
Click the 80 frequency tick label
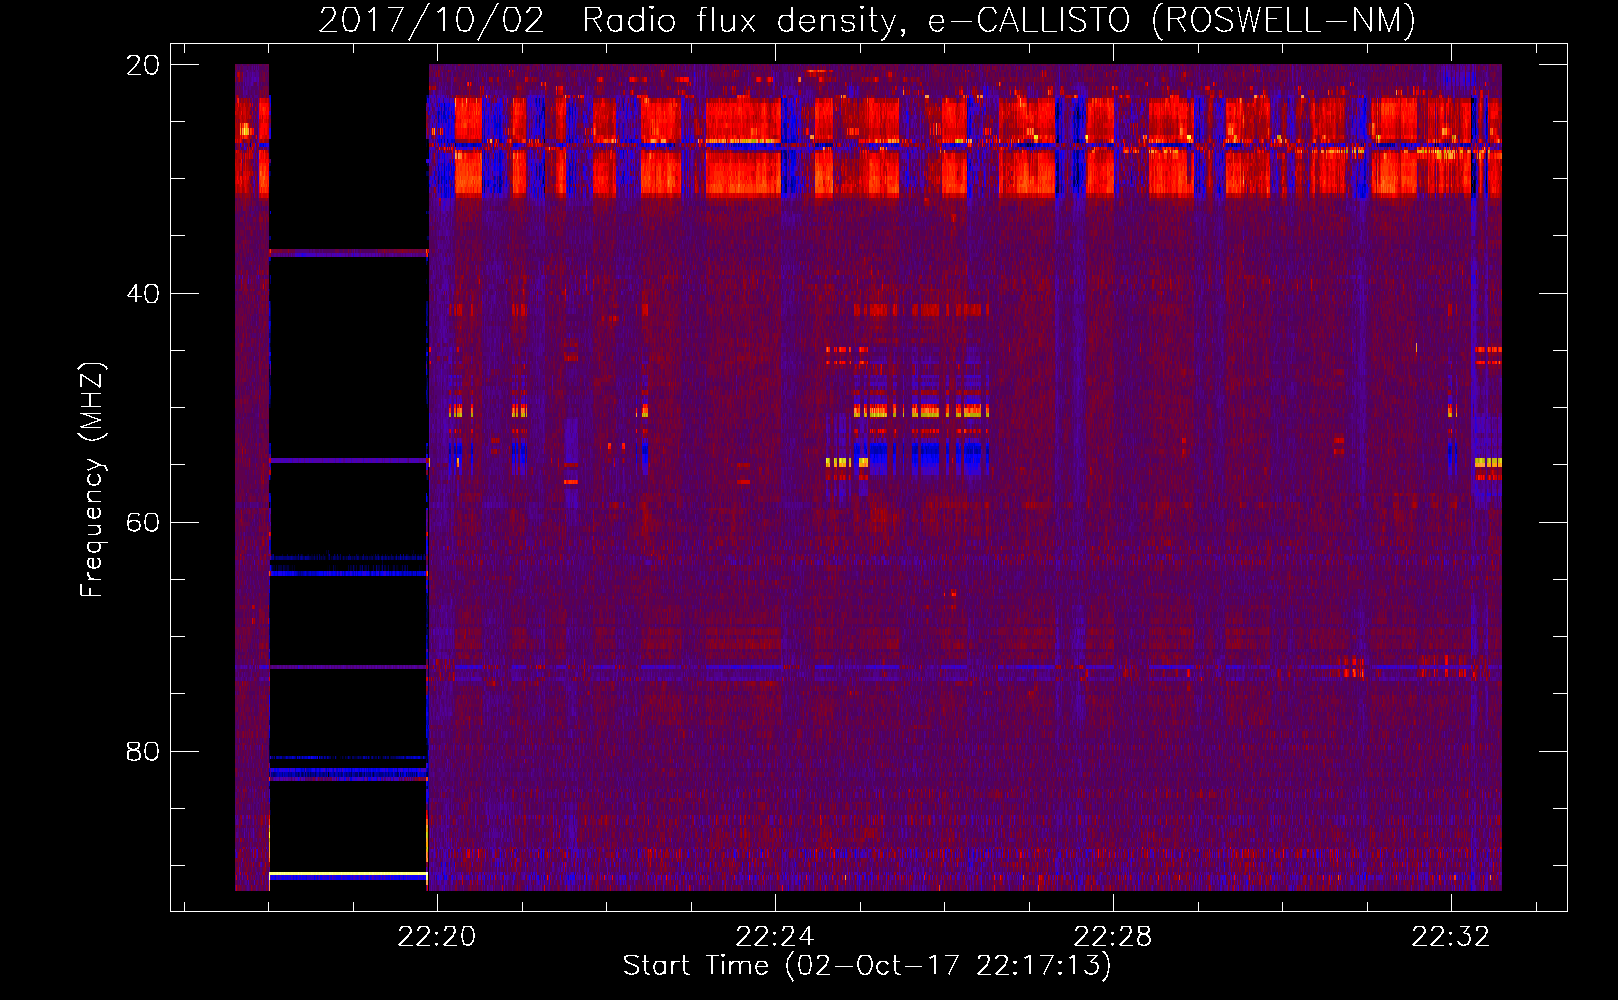[x=142, y=752]
